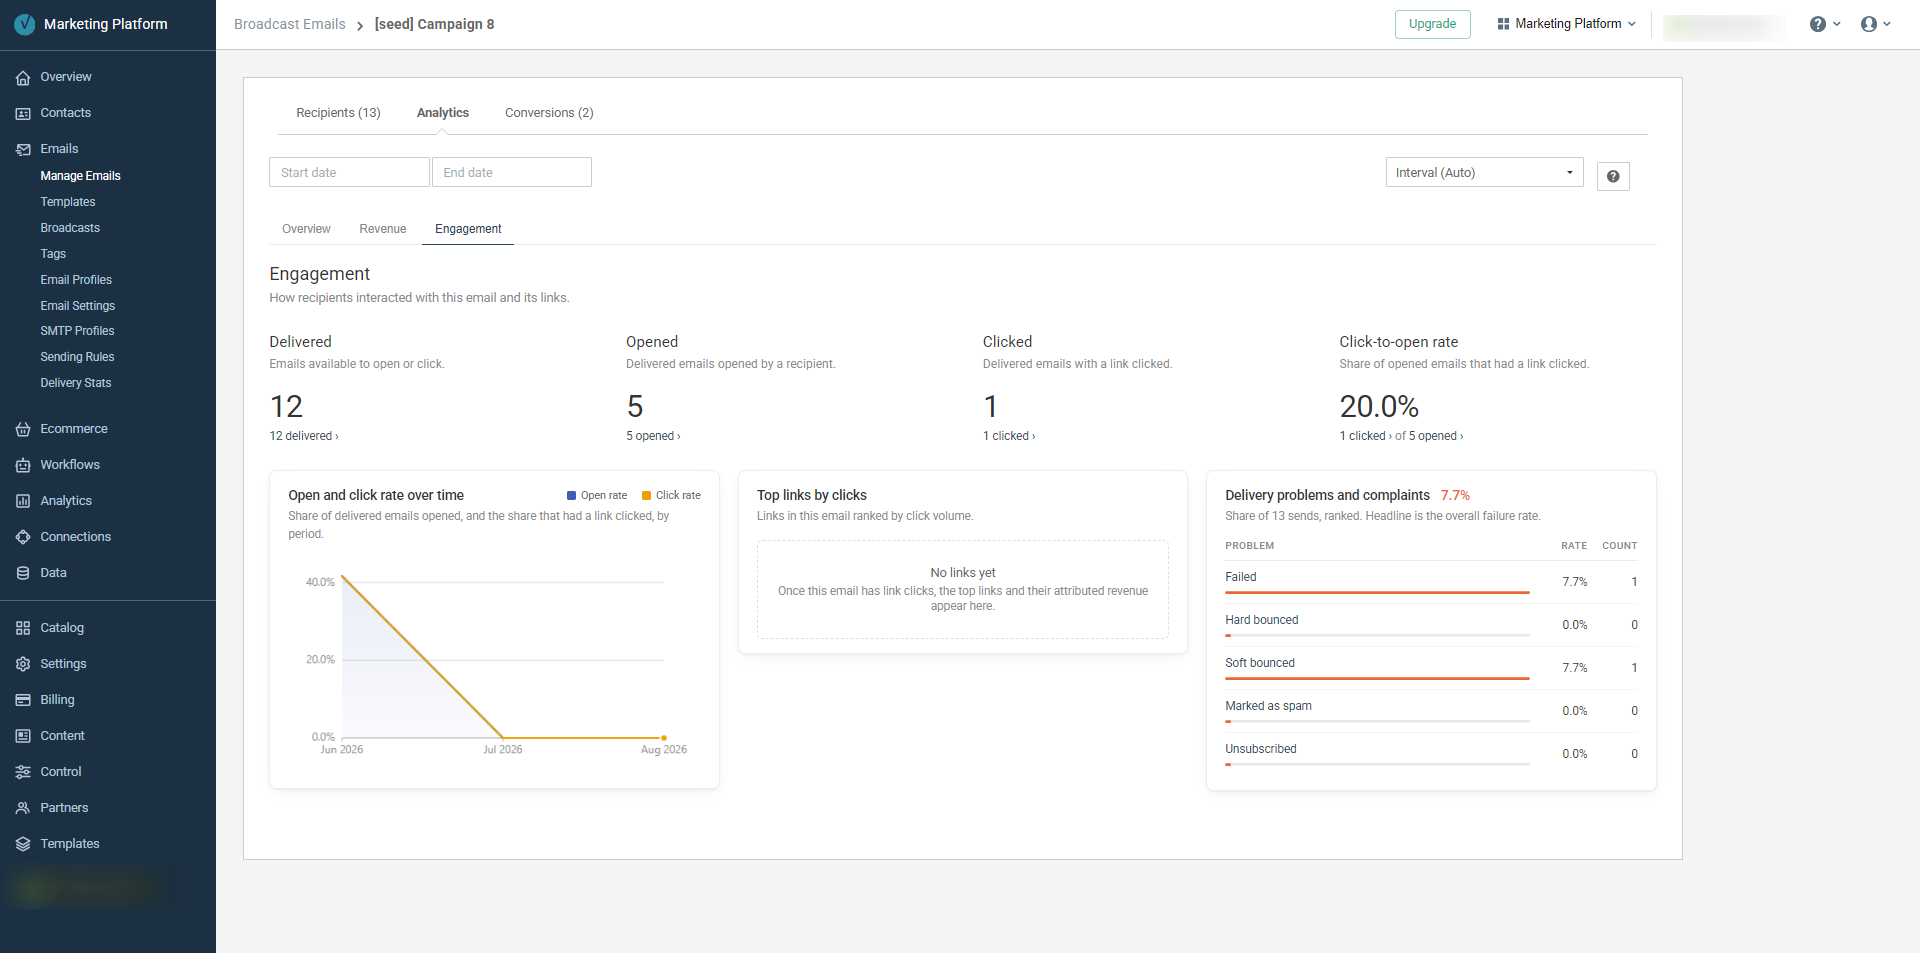Open the Overview home icon
This screenshot has width=1920, height=953.
23,77
